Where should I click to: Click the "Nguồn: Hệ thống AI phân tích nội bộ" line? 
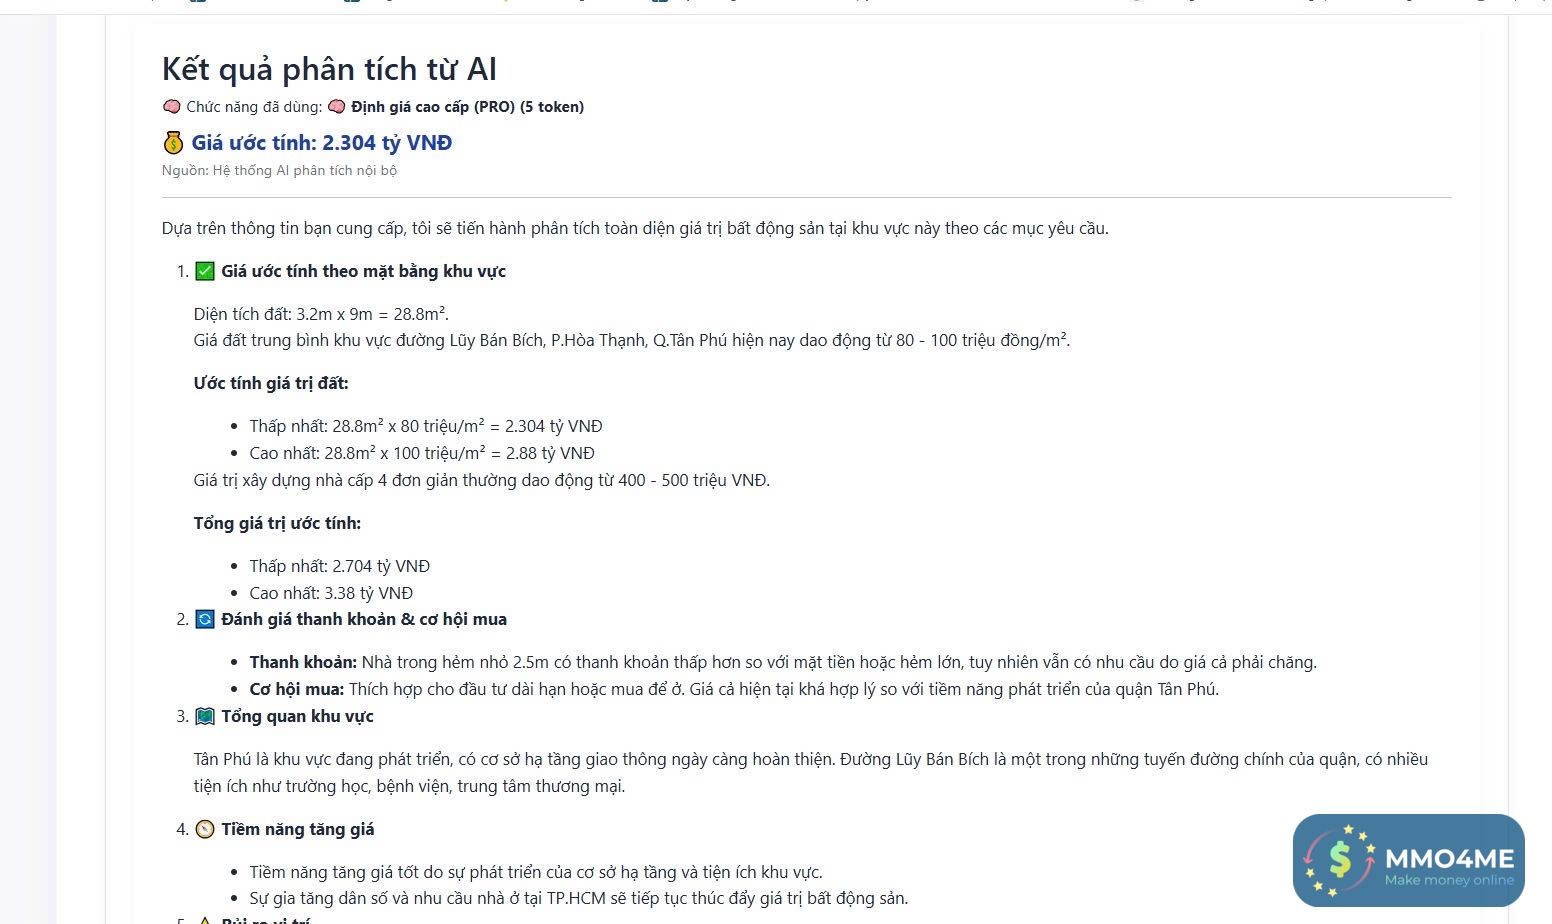279,171
